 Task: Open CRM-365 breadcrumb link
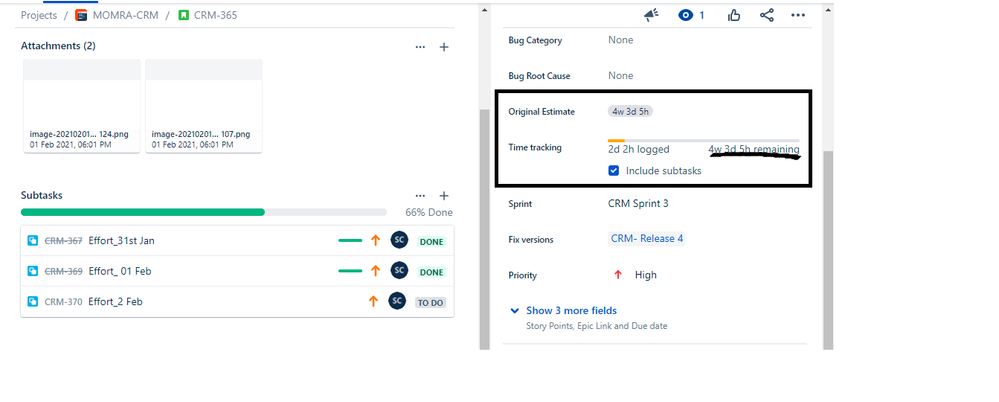point(215,15)
